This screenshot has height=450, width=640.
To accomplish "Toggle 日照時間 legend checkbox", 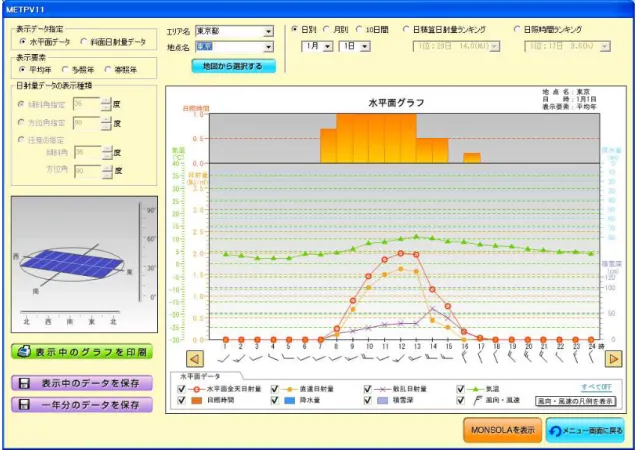I will point(182,400).
